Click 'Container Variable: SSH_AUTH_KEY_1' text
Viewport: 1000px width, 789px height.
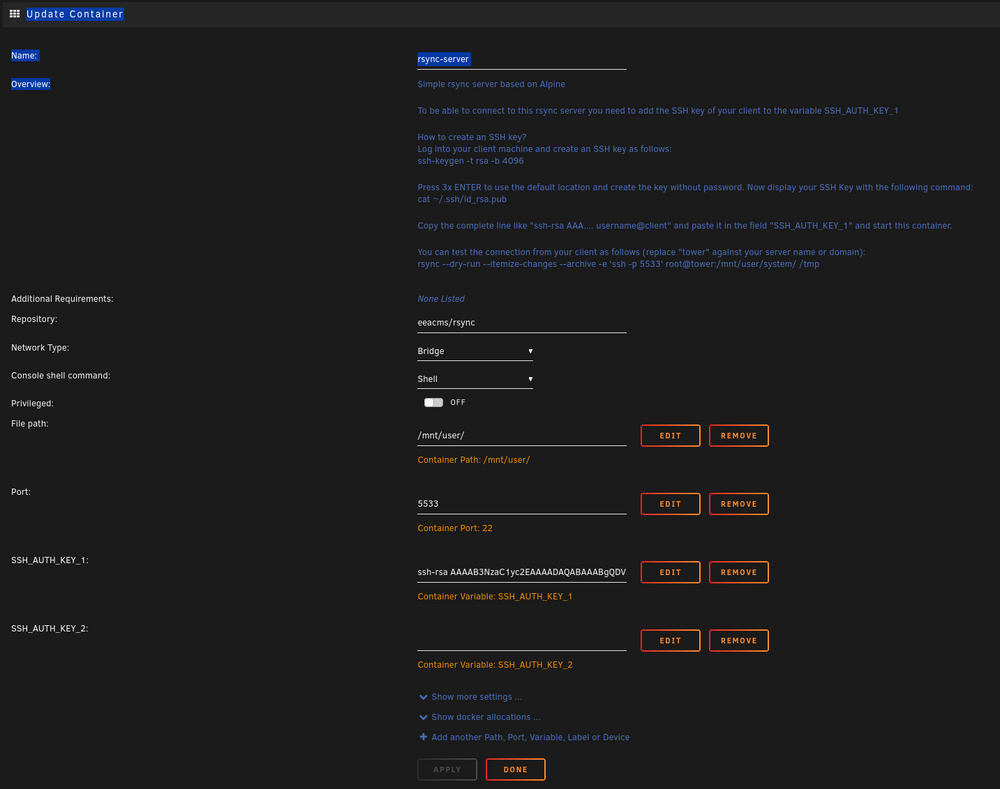494,596
